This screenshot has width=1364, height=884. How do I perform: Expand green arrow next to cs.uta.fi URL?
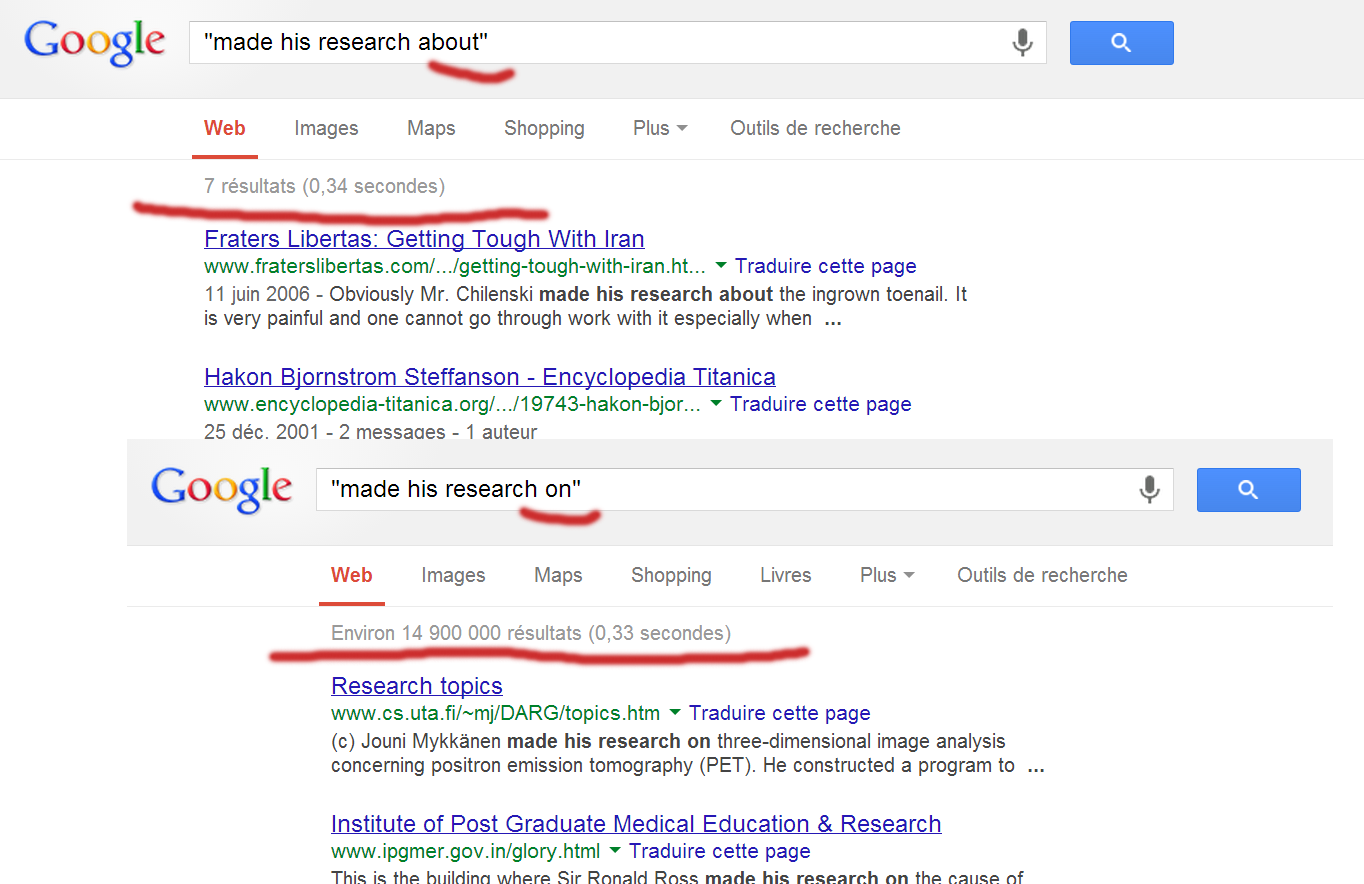pos(674,714)
